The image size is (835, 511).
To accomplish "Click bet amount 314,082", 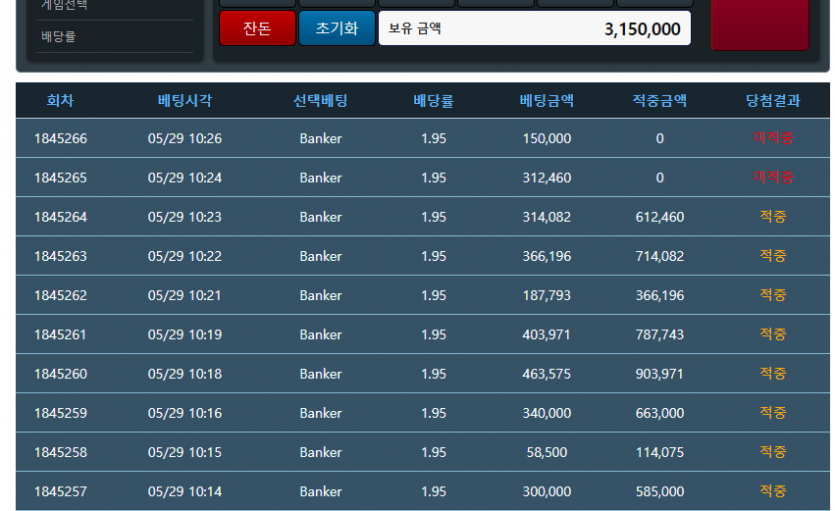I will point(547,217).
